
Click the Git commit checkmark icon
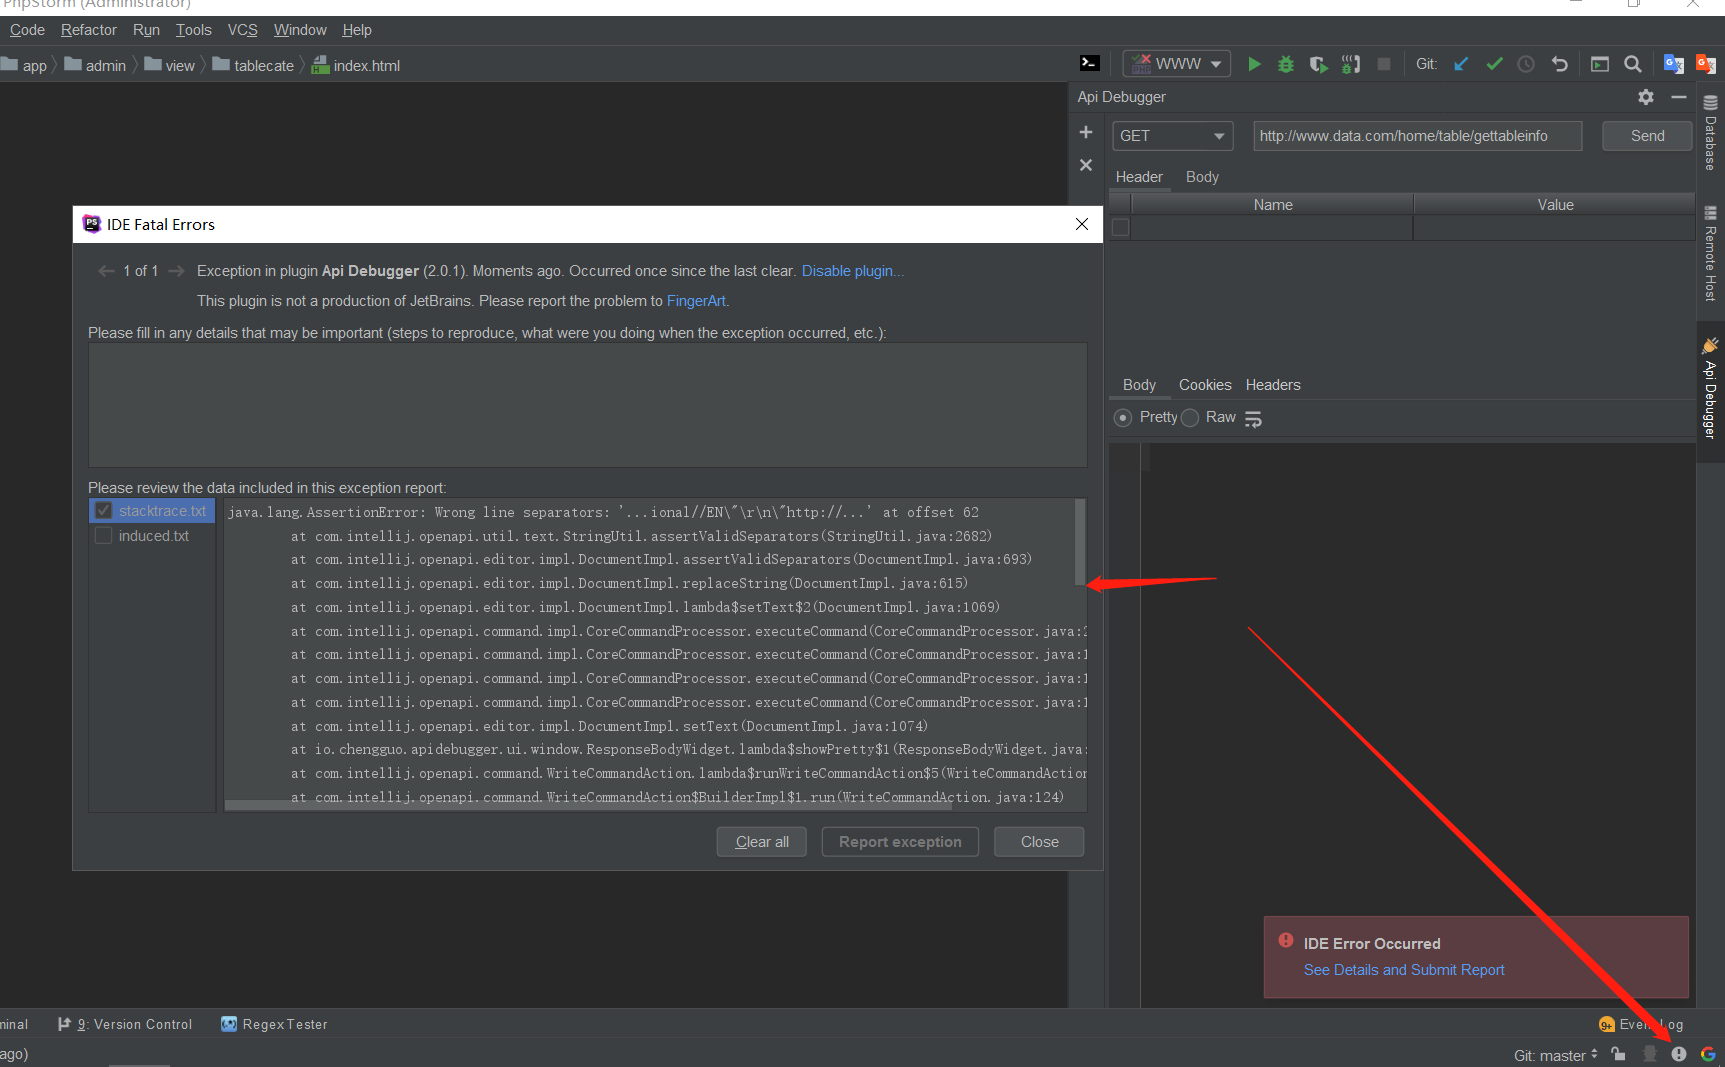1494,64
